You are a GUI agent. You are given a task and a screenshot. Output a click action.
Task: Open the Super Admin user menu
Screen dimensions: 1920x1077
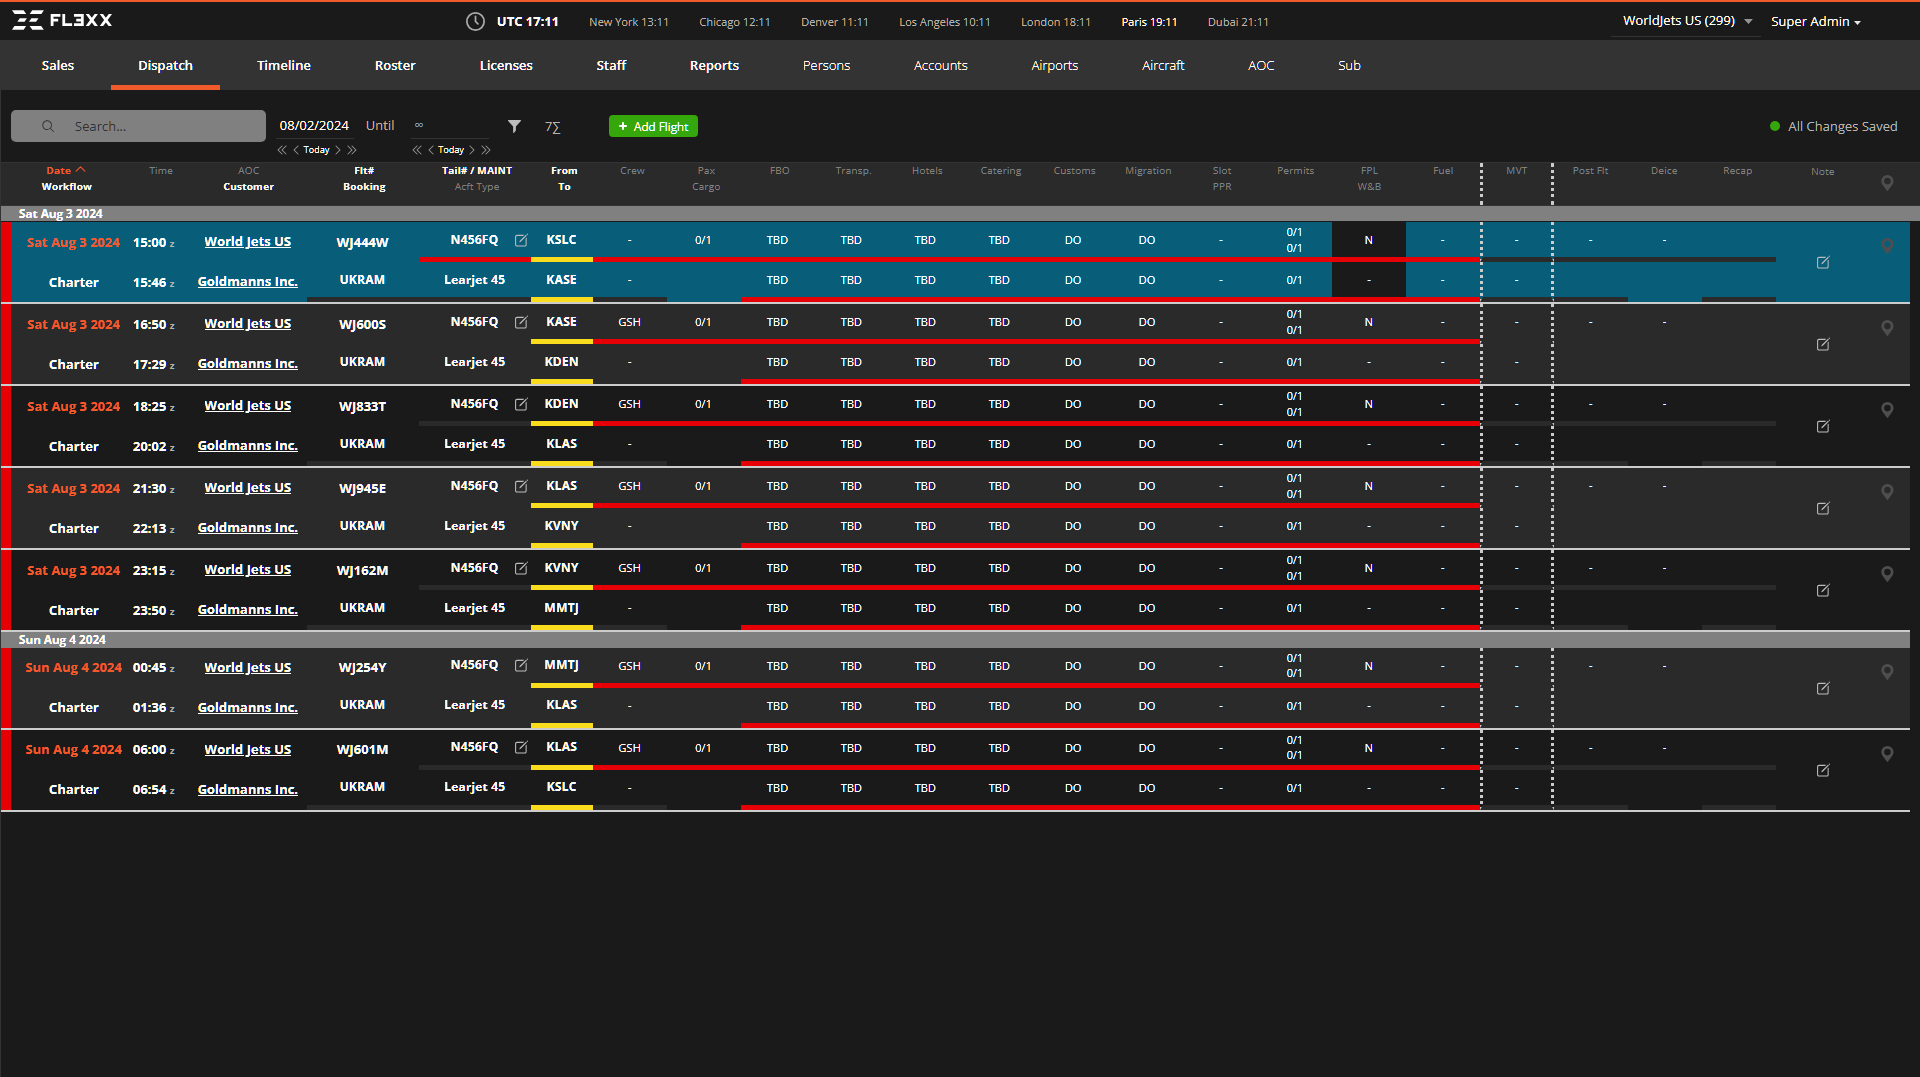tap(1815, 22)
